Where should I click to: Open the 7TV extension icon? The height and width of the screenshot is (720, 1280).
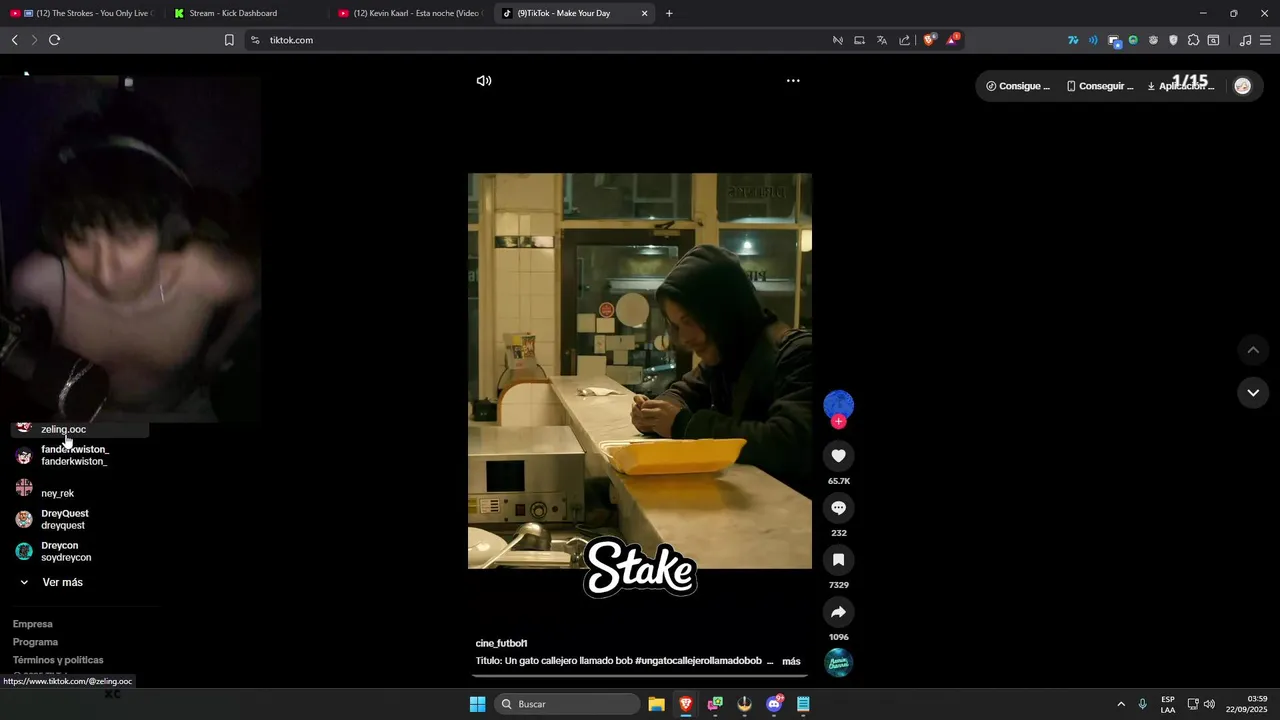tap(1073, 40)
